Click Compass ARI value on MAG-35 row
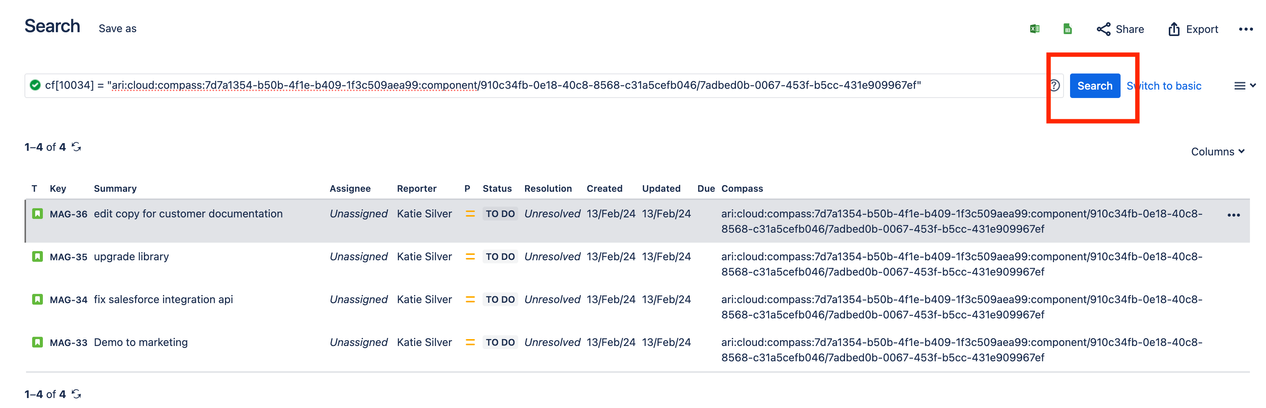The image size is (1266, 408). (x=962, y=264)
